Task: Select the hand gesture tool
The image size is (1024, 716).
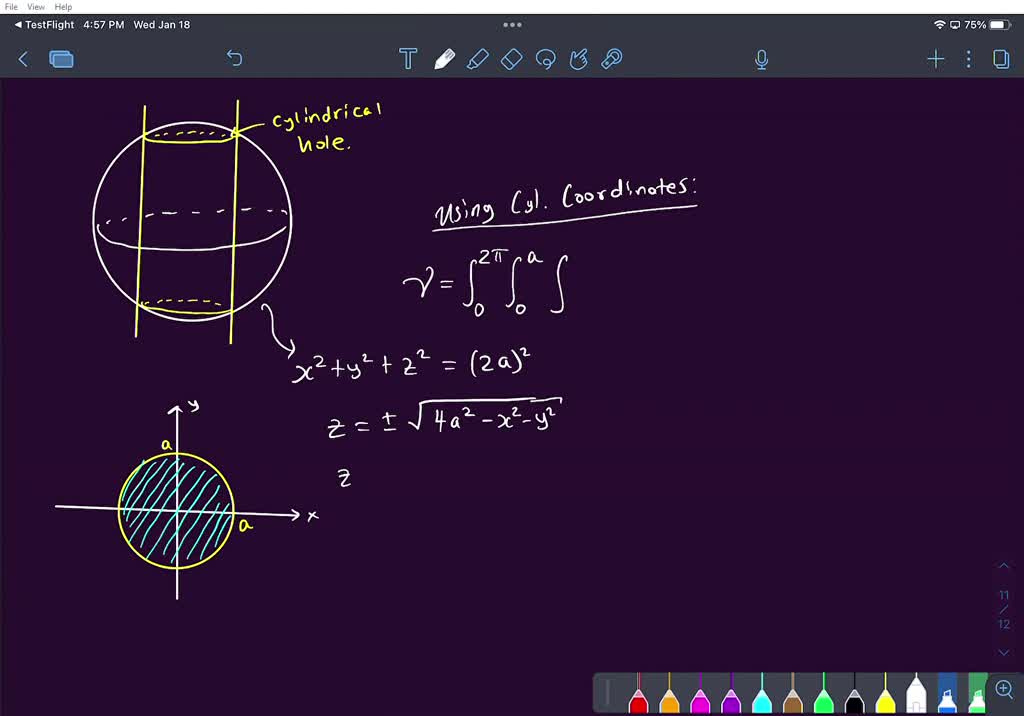Action: (579, 59)
